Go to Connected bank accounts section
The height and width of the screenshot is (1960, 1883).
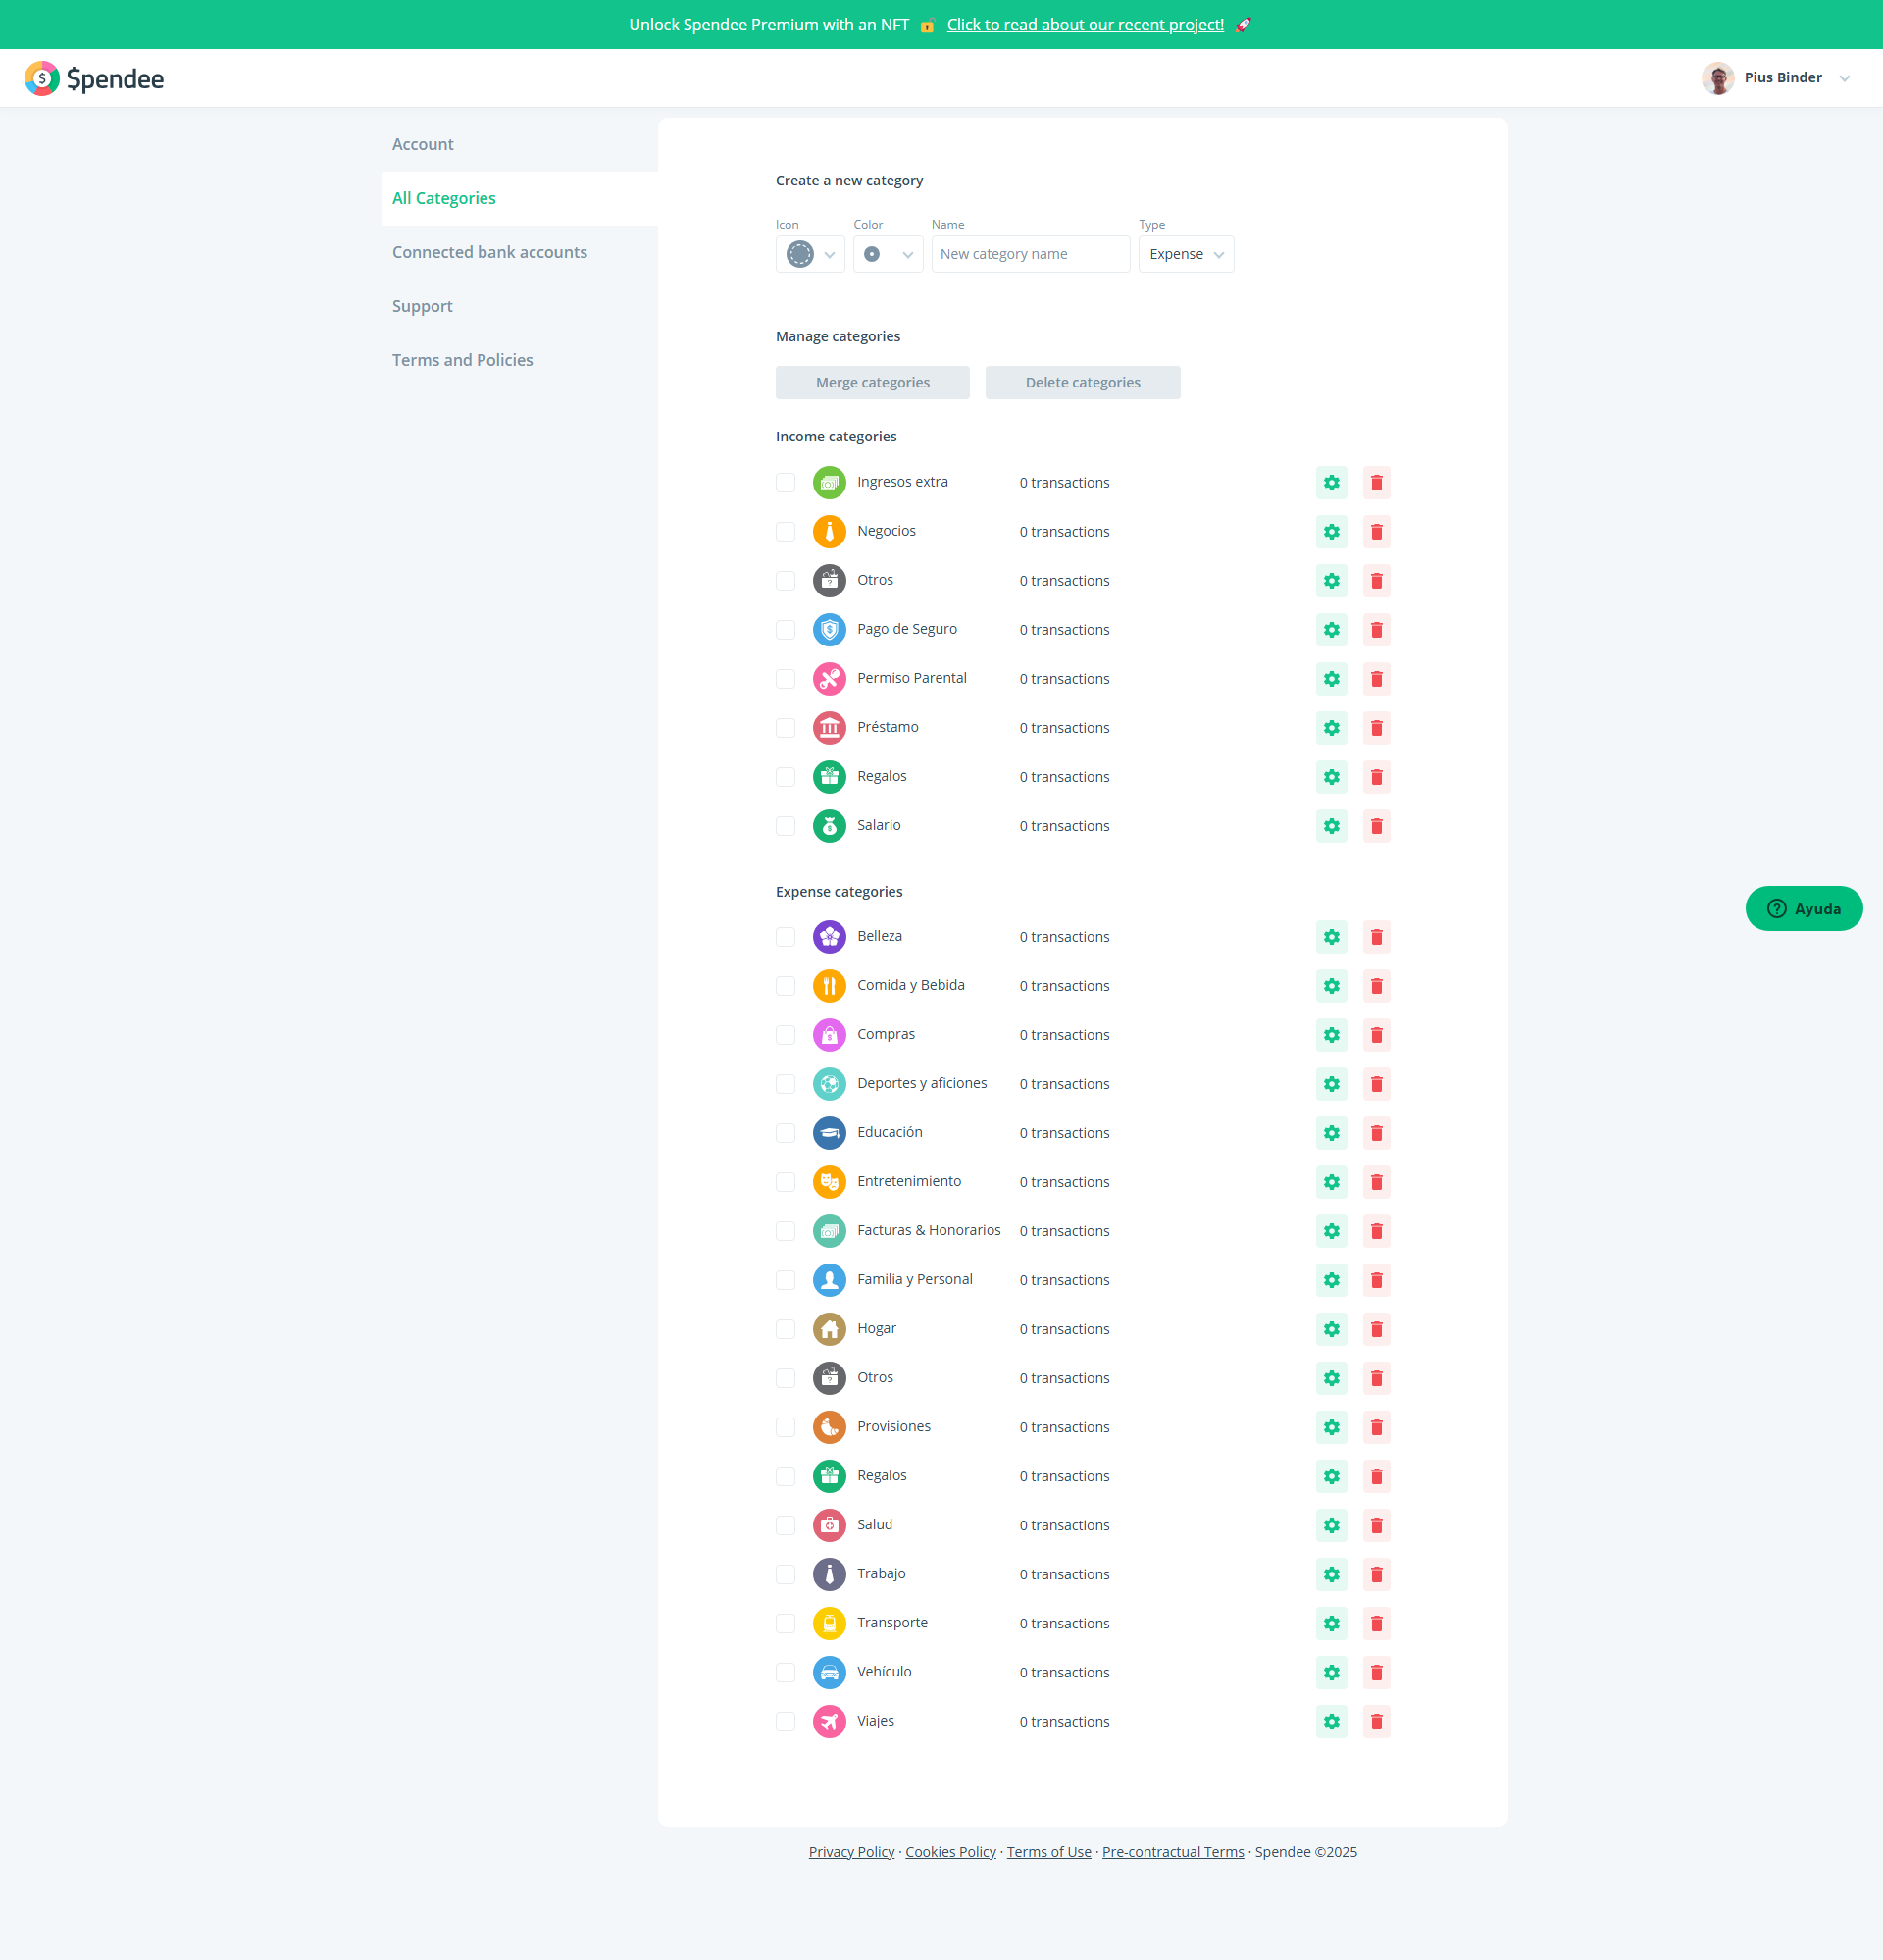tap(489, 252)
